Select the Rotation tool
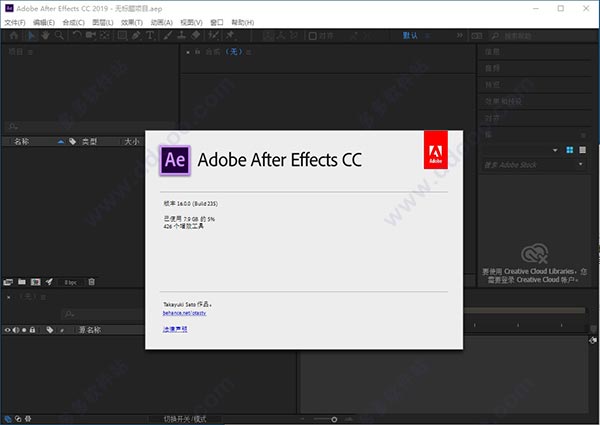The width and height of the screenshot is (600, 425). pyautogui.click(x=77, y=36)
